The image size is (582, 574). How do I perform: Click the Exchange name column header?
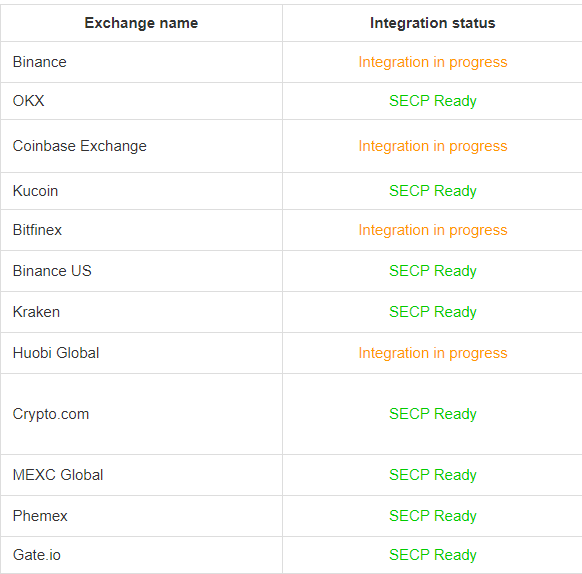(141, 23)
